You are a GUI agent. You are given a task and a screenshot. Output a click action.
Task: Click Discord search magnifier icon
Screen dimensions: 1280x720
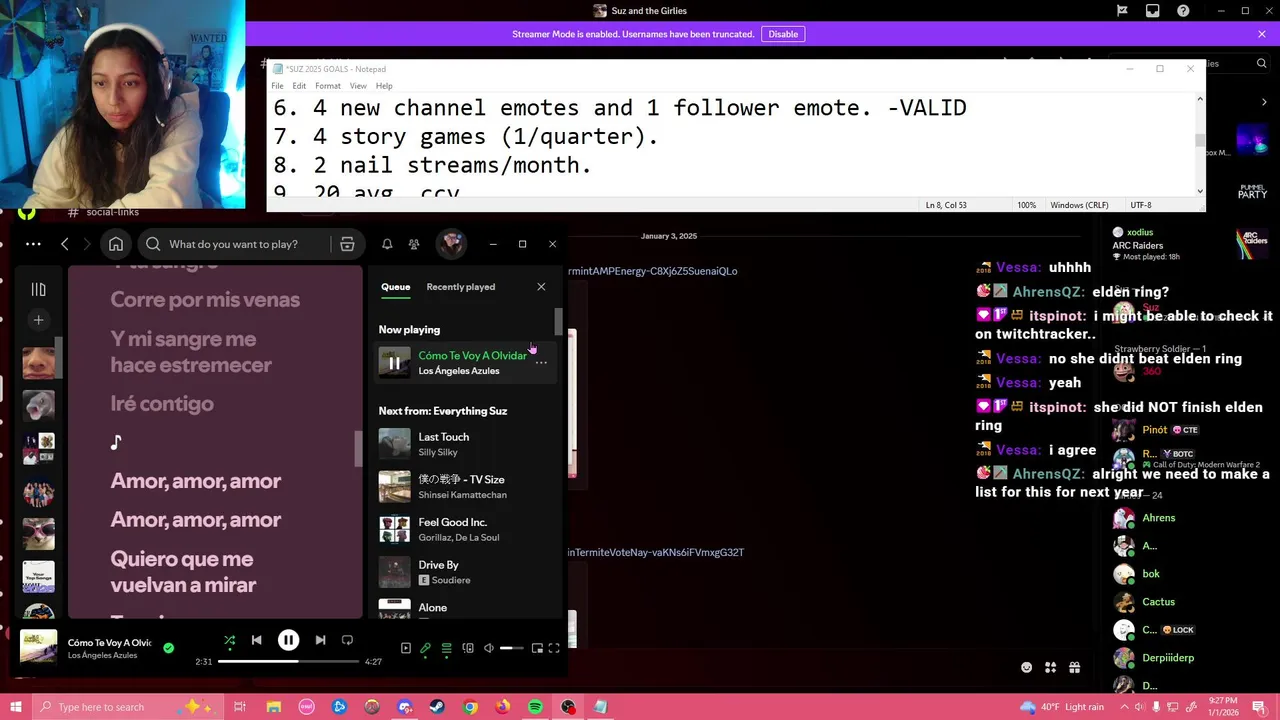1262,63
